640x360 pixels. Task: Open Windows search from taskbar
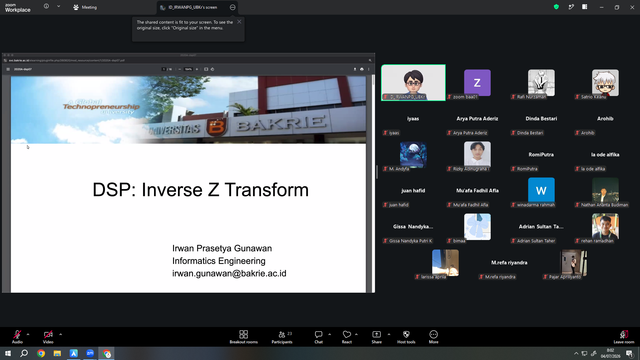pyautogui.click(x=24, y=353)
